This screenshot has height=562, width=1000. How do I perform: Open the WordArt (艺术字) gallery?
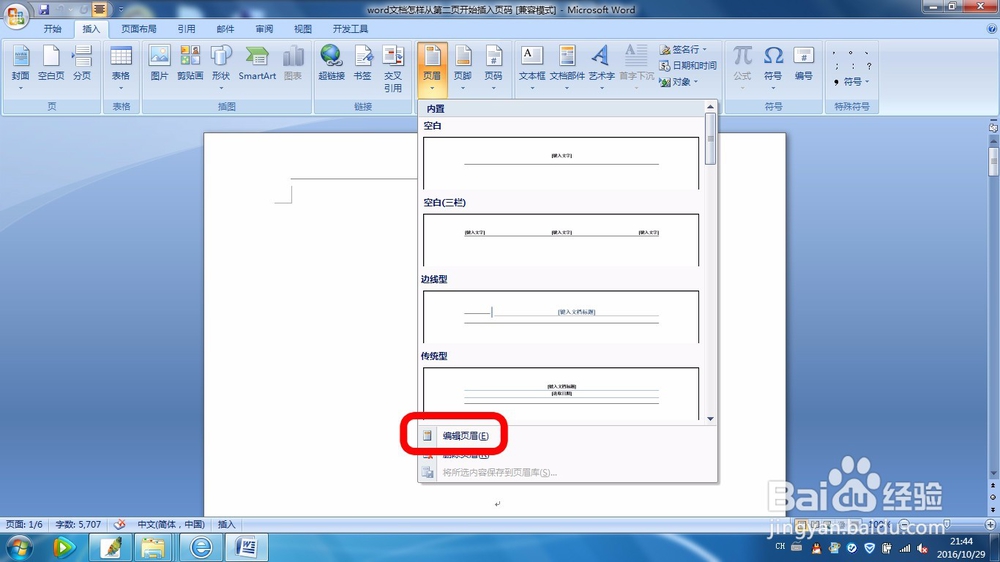(601, 68)
